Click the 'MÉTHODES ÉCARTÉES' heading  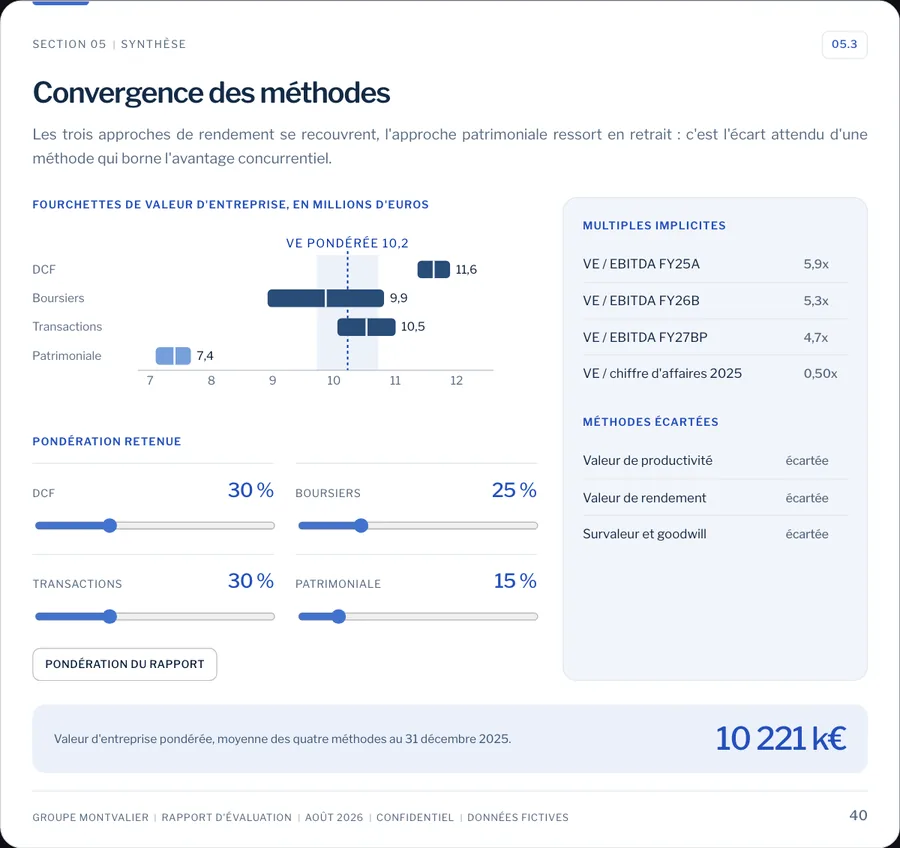click(x=650, y=422)
